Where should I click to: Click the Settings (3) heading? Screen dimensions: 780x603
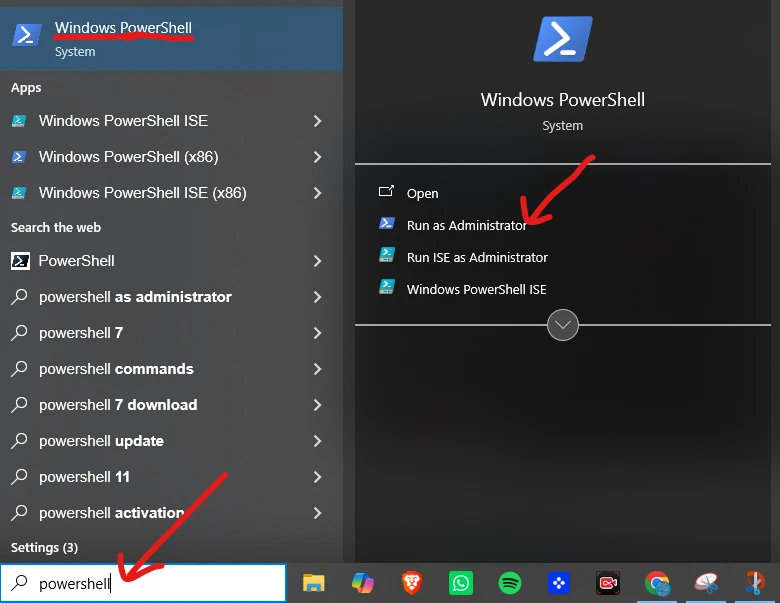tap(44, 548)
